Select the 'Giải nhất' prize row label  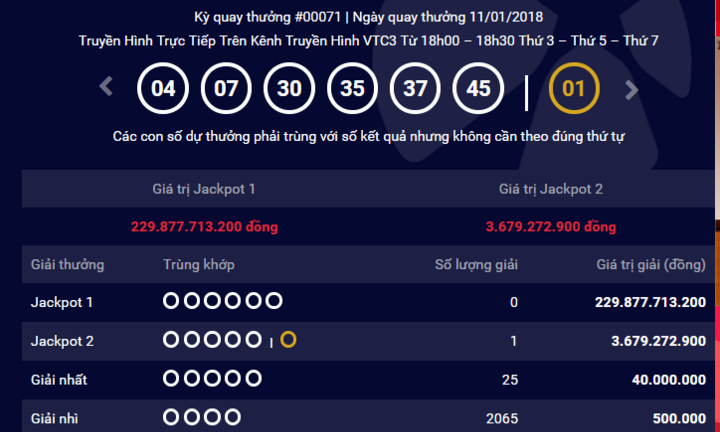coord(61,379)
